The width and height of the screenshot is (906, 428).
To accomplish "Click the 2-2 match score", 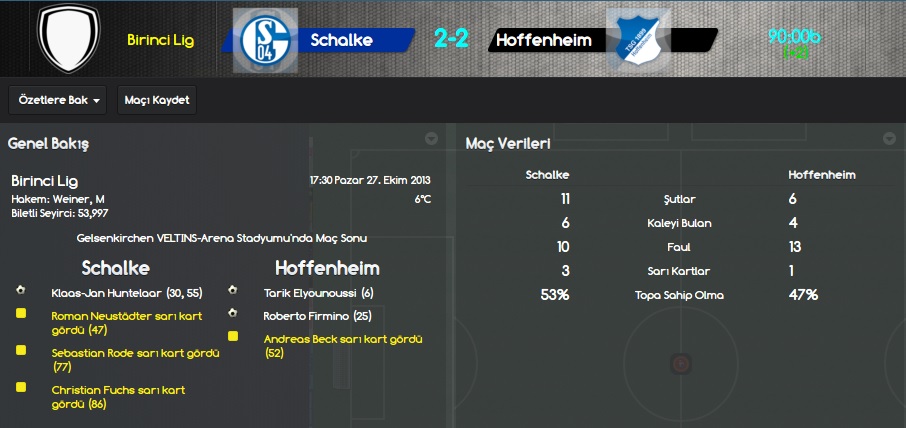I will 451,39.
